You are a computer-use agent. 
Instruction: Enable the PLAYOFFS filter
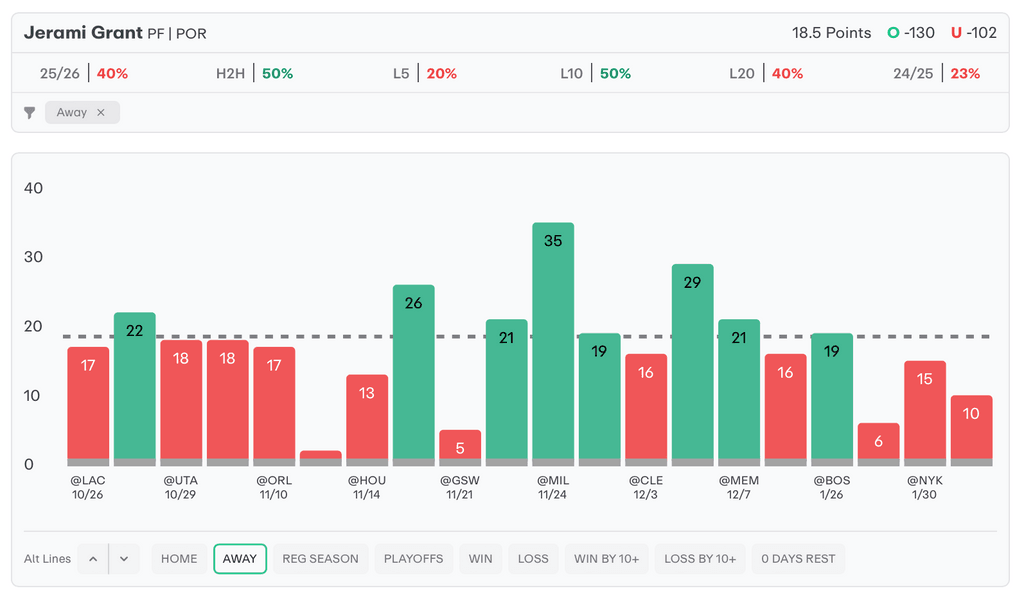[x=413, y=559]
